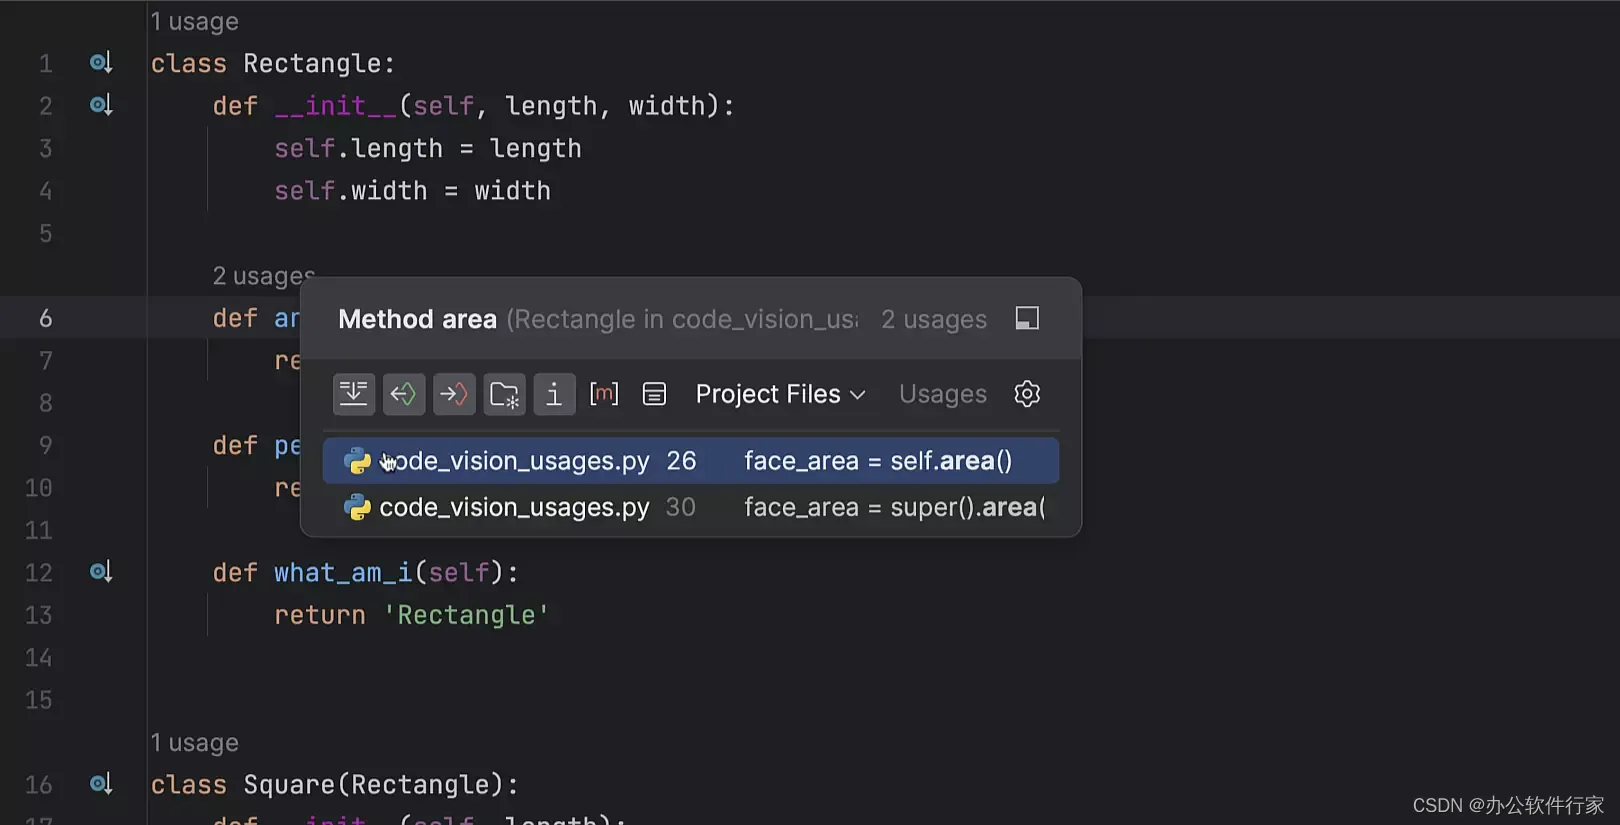Click the '2 usages' count in popup header

934,319
